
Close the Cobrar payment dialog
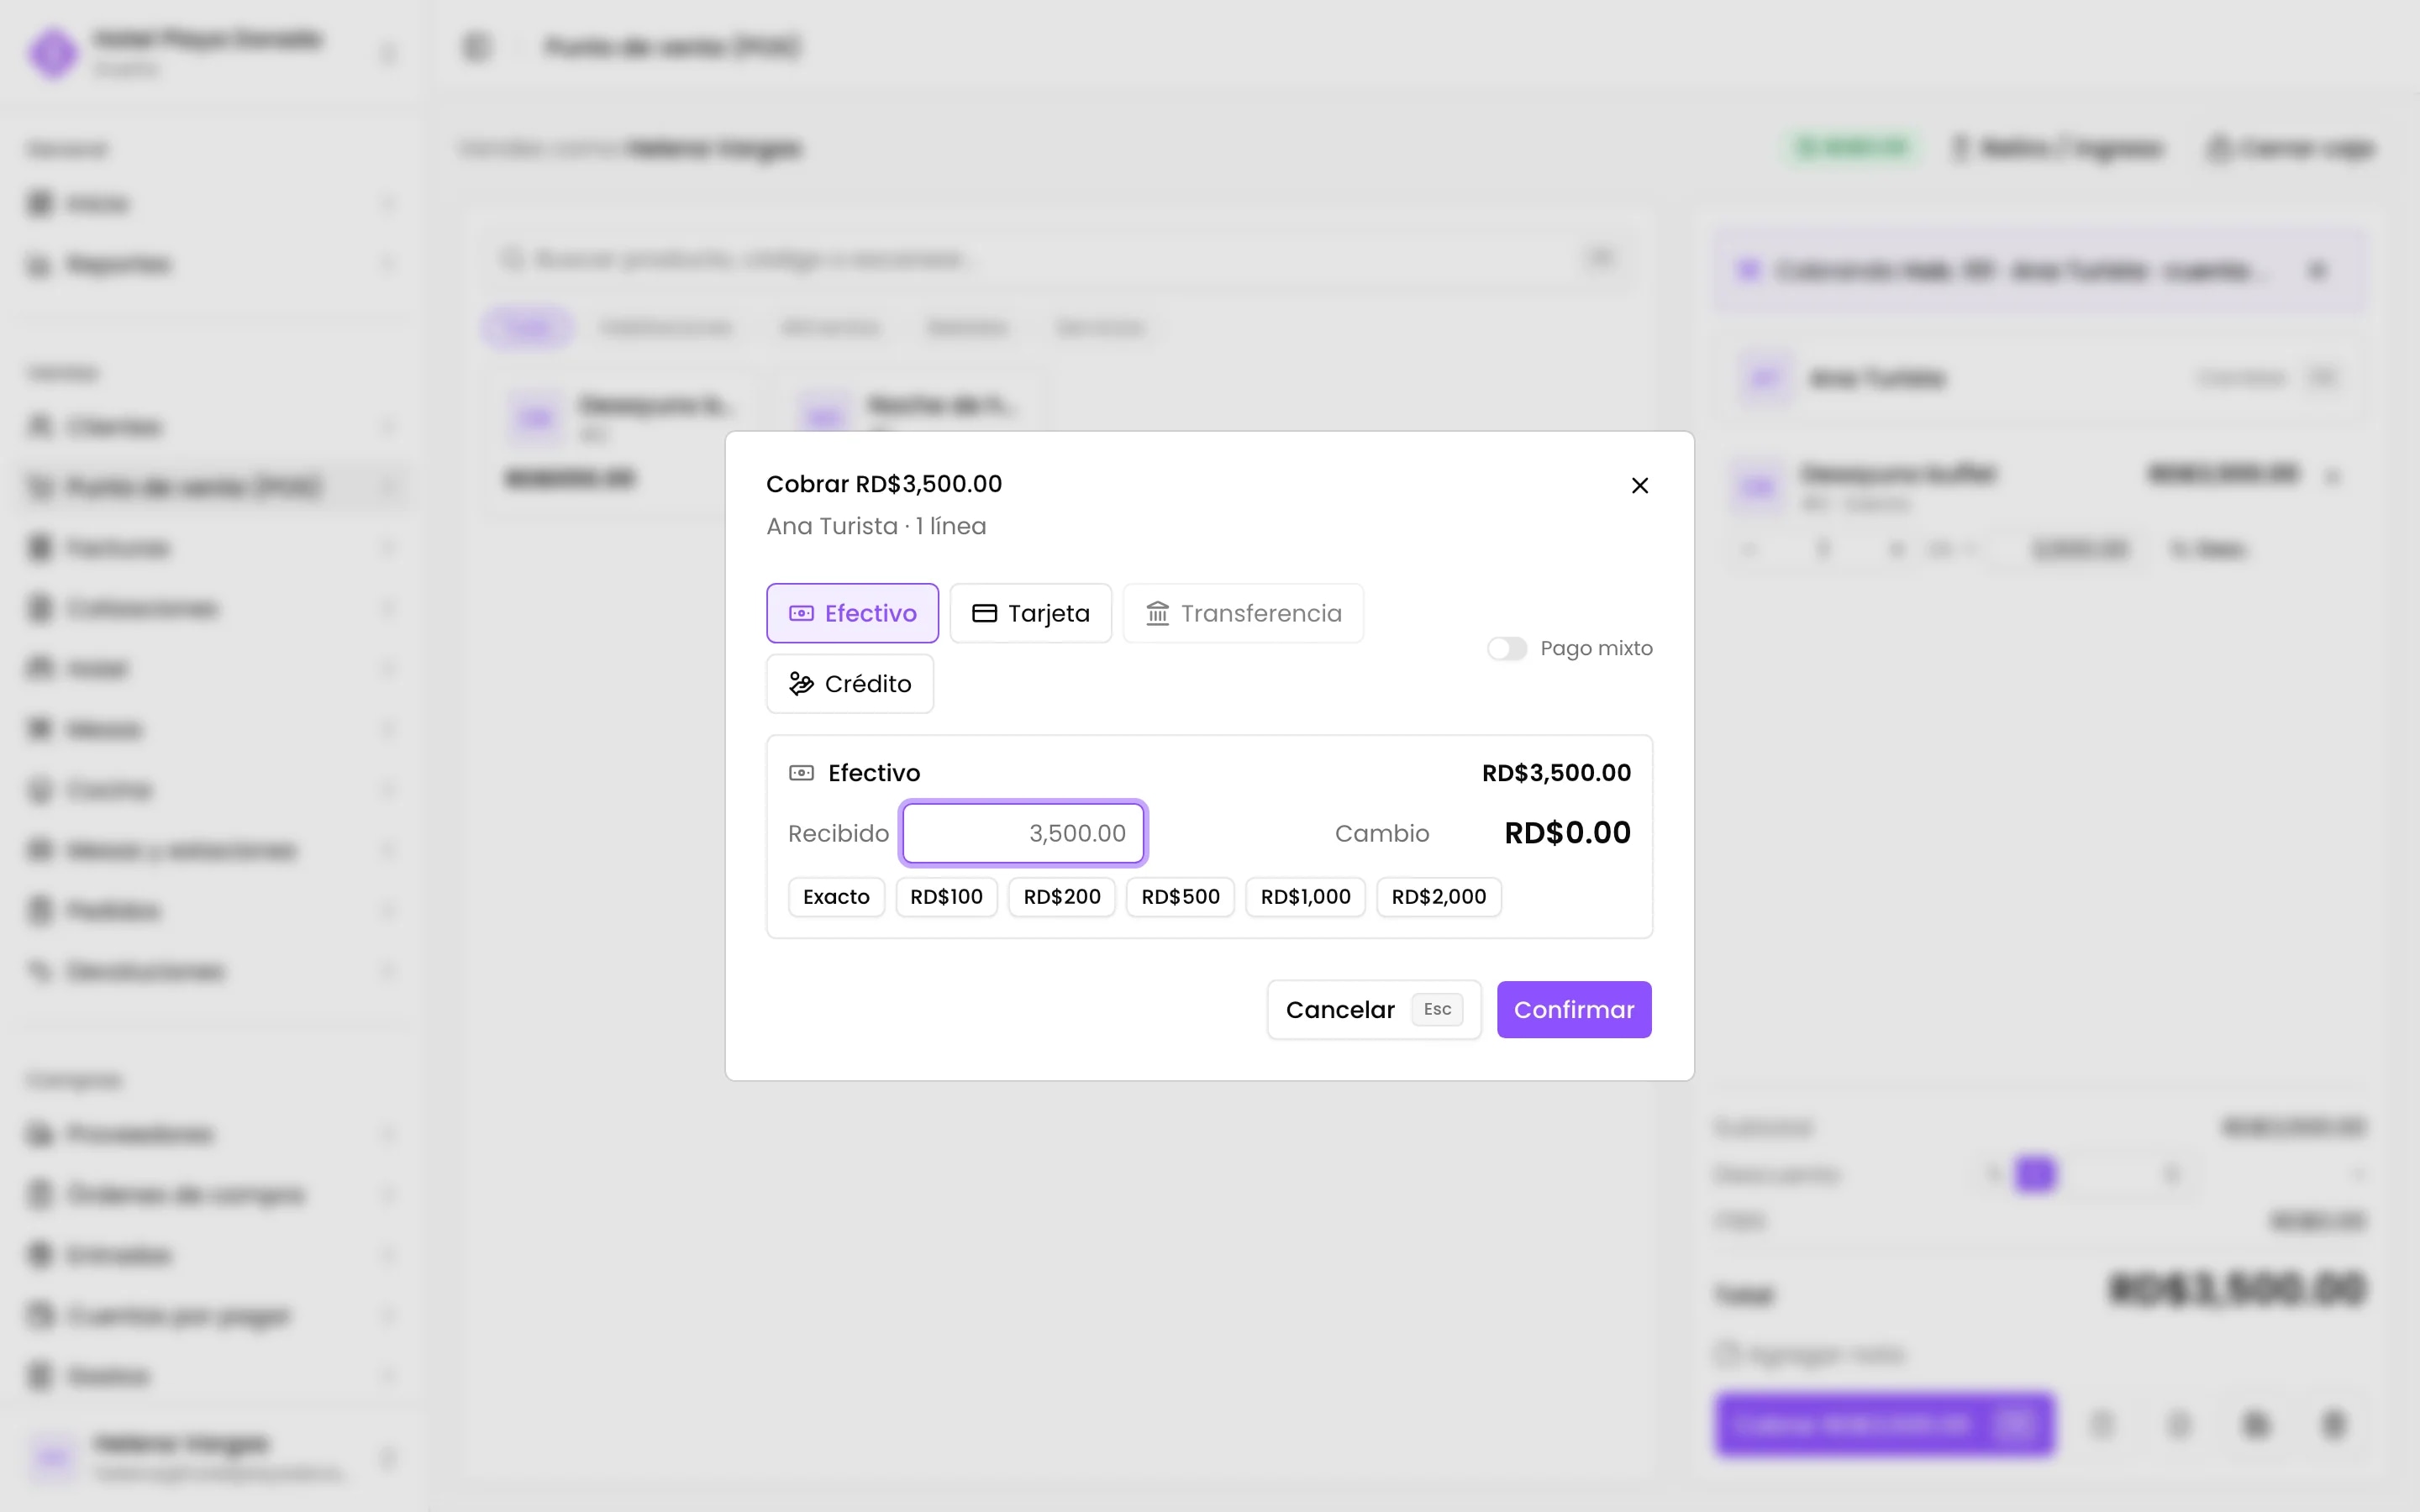(1640, 485)
